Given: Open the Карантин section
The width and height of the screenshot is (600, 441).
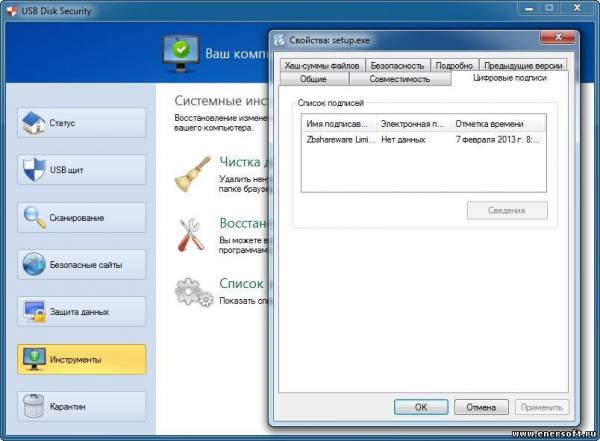Looking at the screenshot, I should pos(82,406).
